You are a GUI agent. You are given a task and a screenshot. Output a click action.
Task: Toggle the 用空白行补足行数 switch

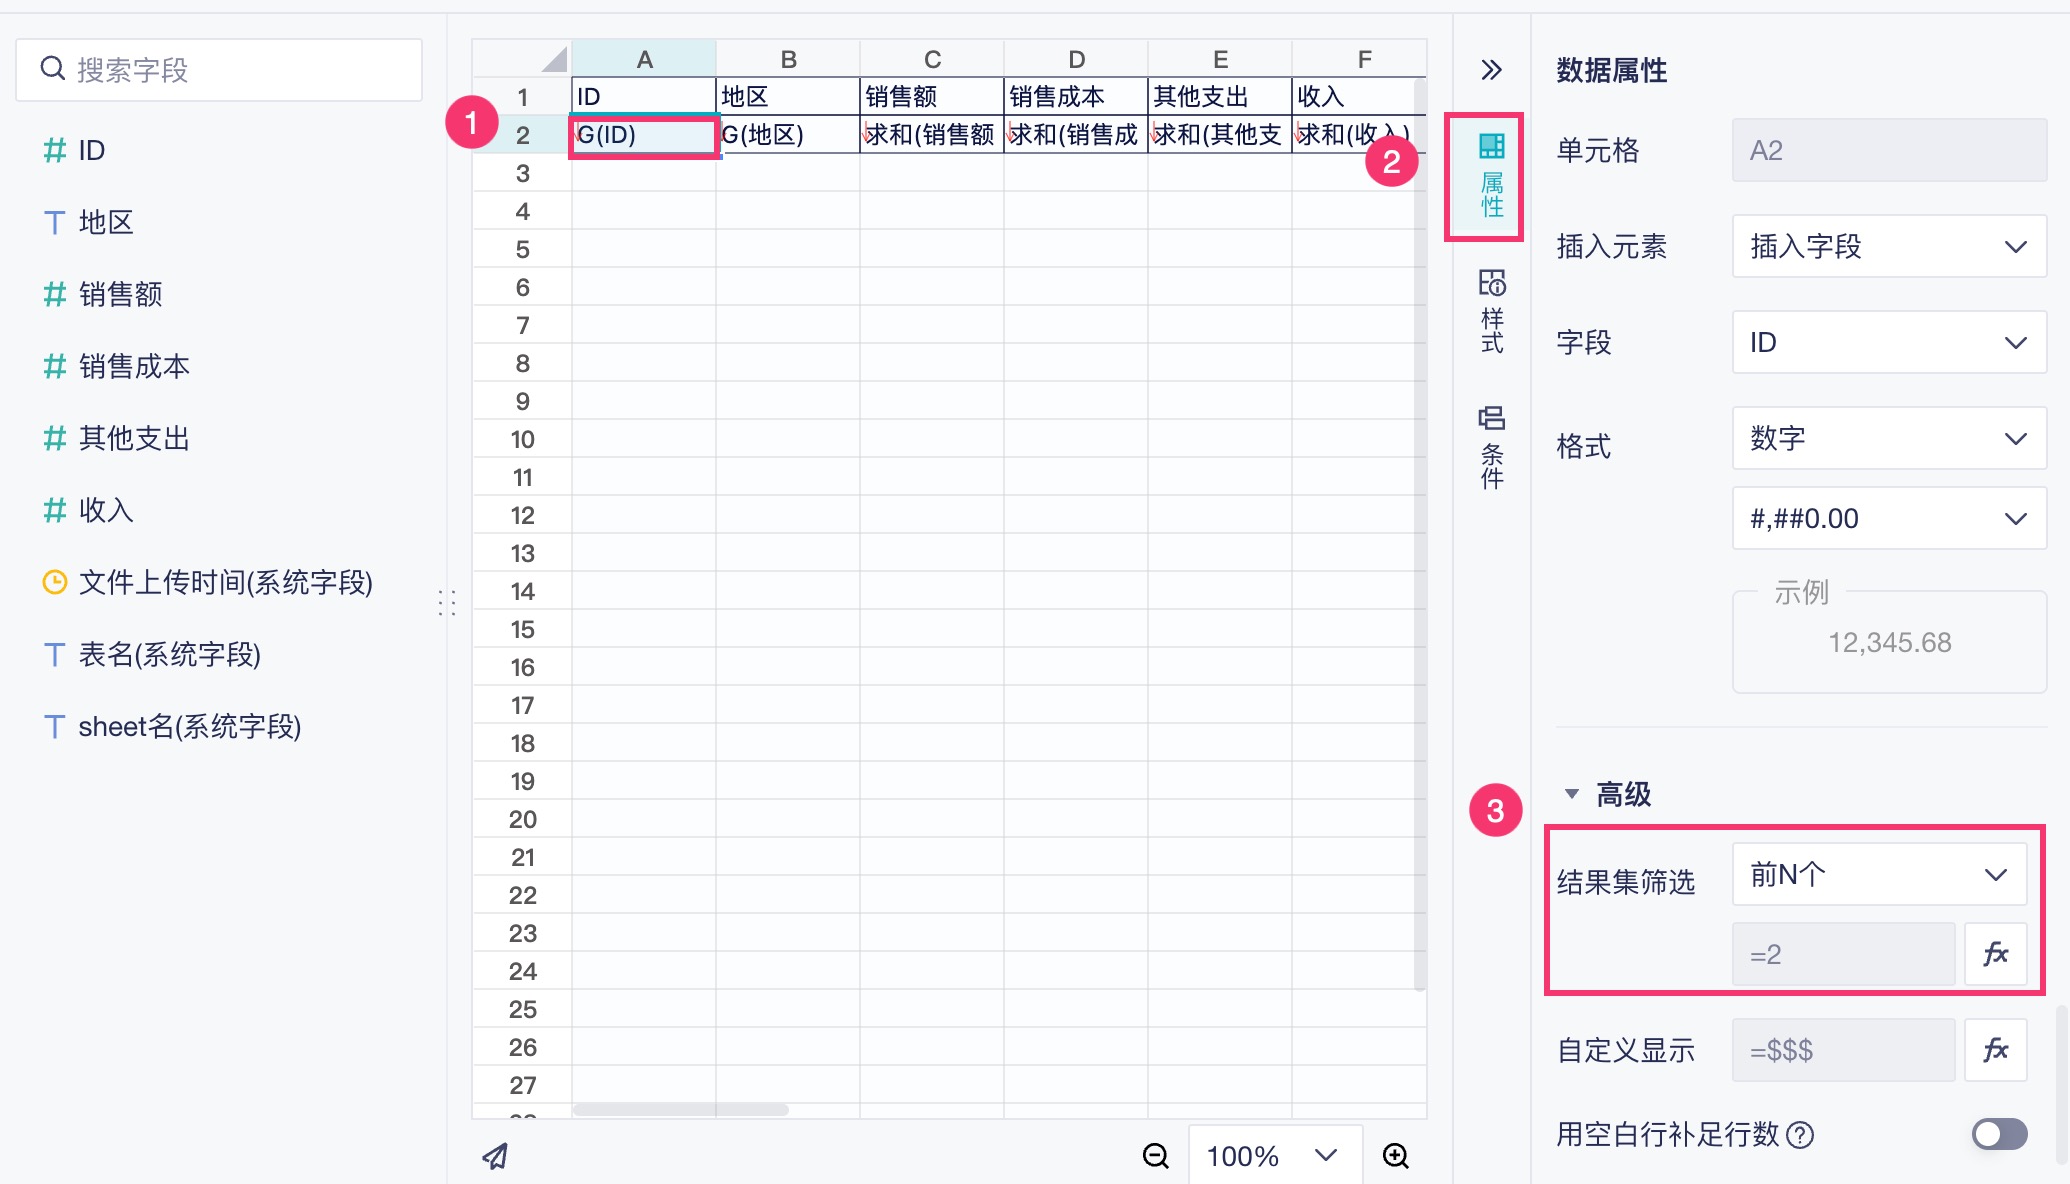[x=1998, y=1134]
